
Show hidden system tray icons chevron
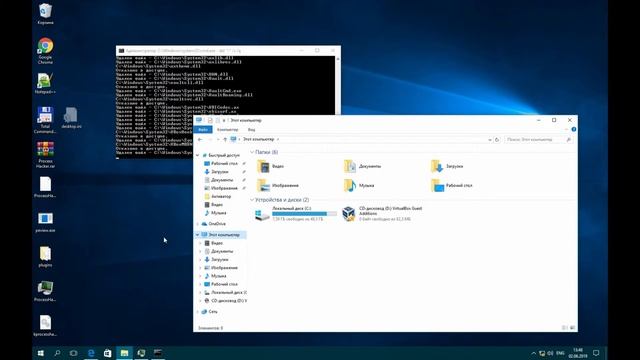[x=533, y=353]
